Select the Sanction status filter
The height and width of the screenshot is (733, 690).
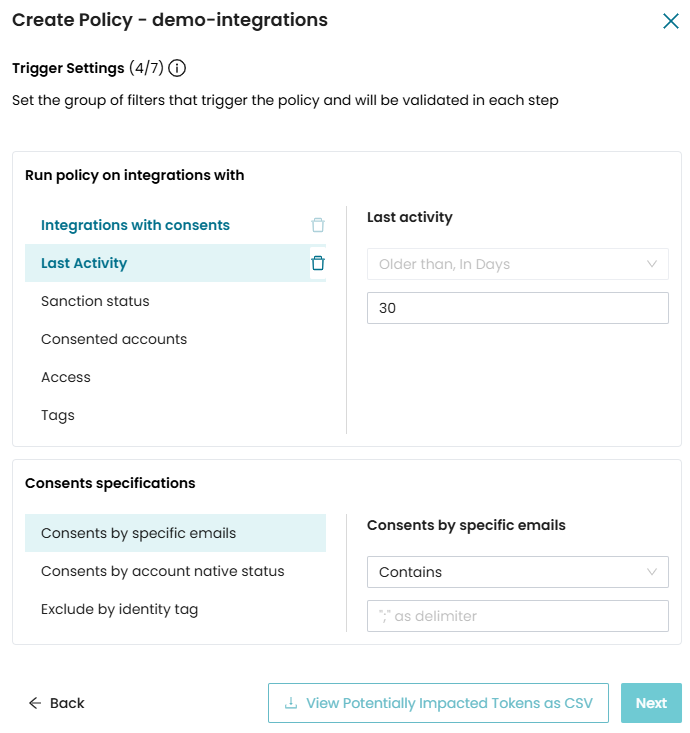pos(95,301)
